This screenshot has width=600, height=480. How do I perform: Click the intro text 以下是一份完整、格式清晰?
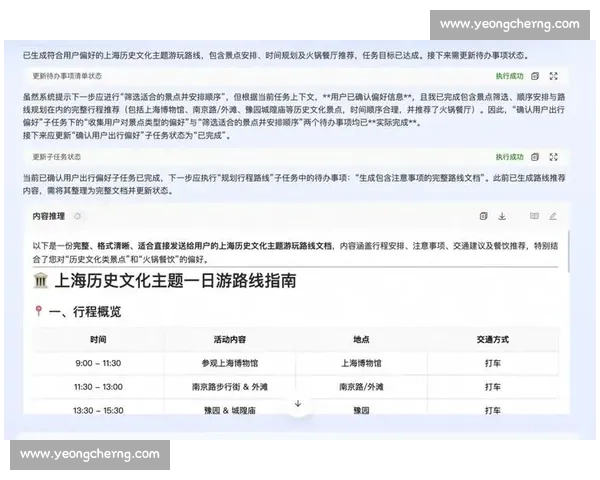295,253
